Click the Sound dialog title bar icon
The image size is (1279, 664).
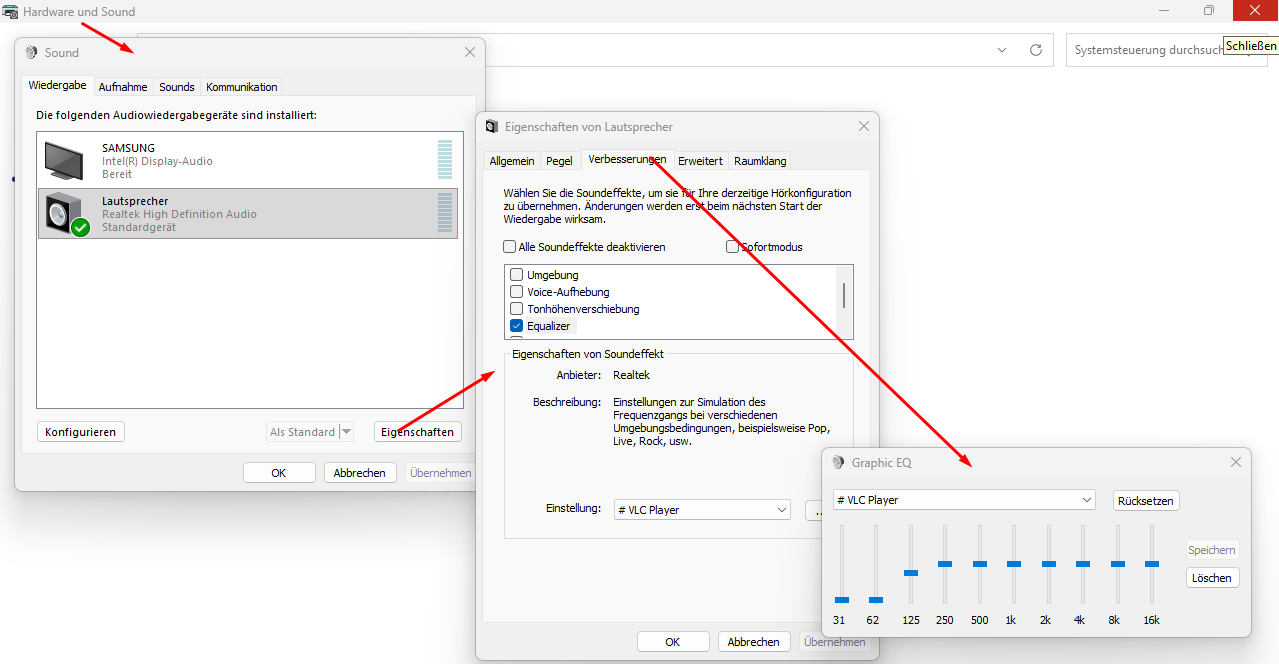(x=31, y=53)
